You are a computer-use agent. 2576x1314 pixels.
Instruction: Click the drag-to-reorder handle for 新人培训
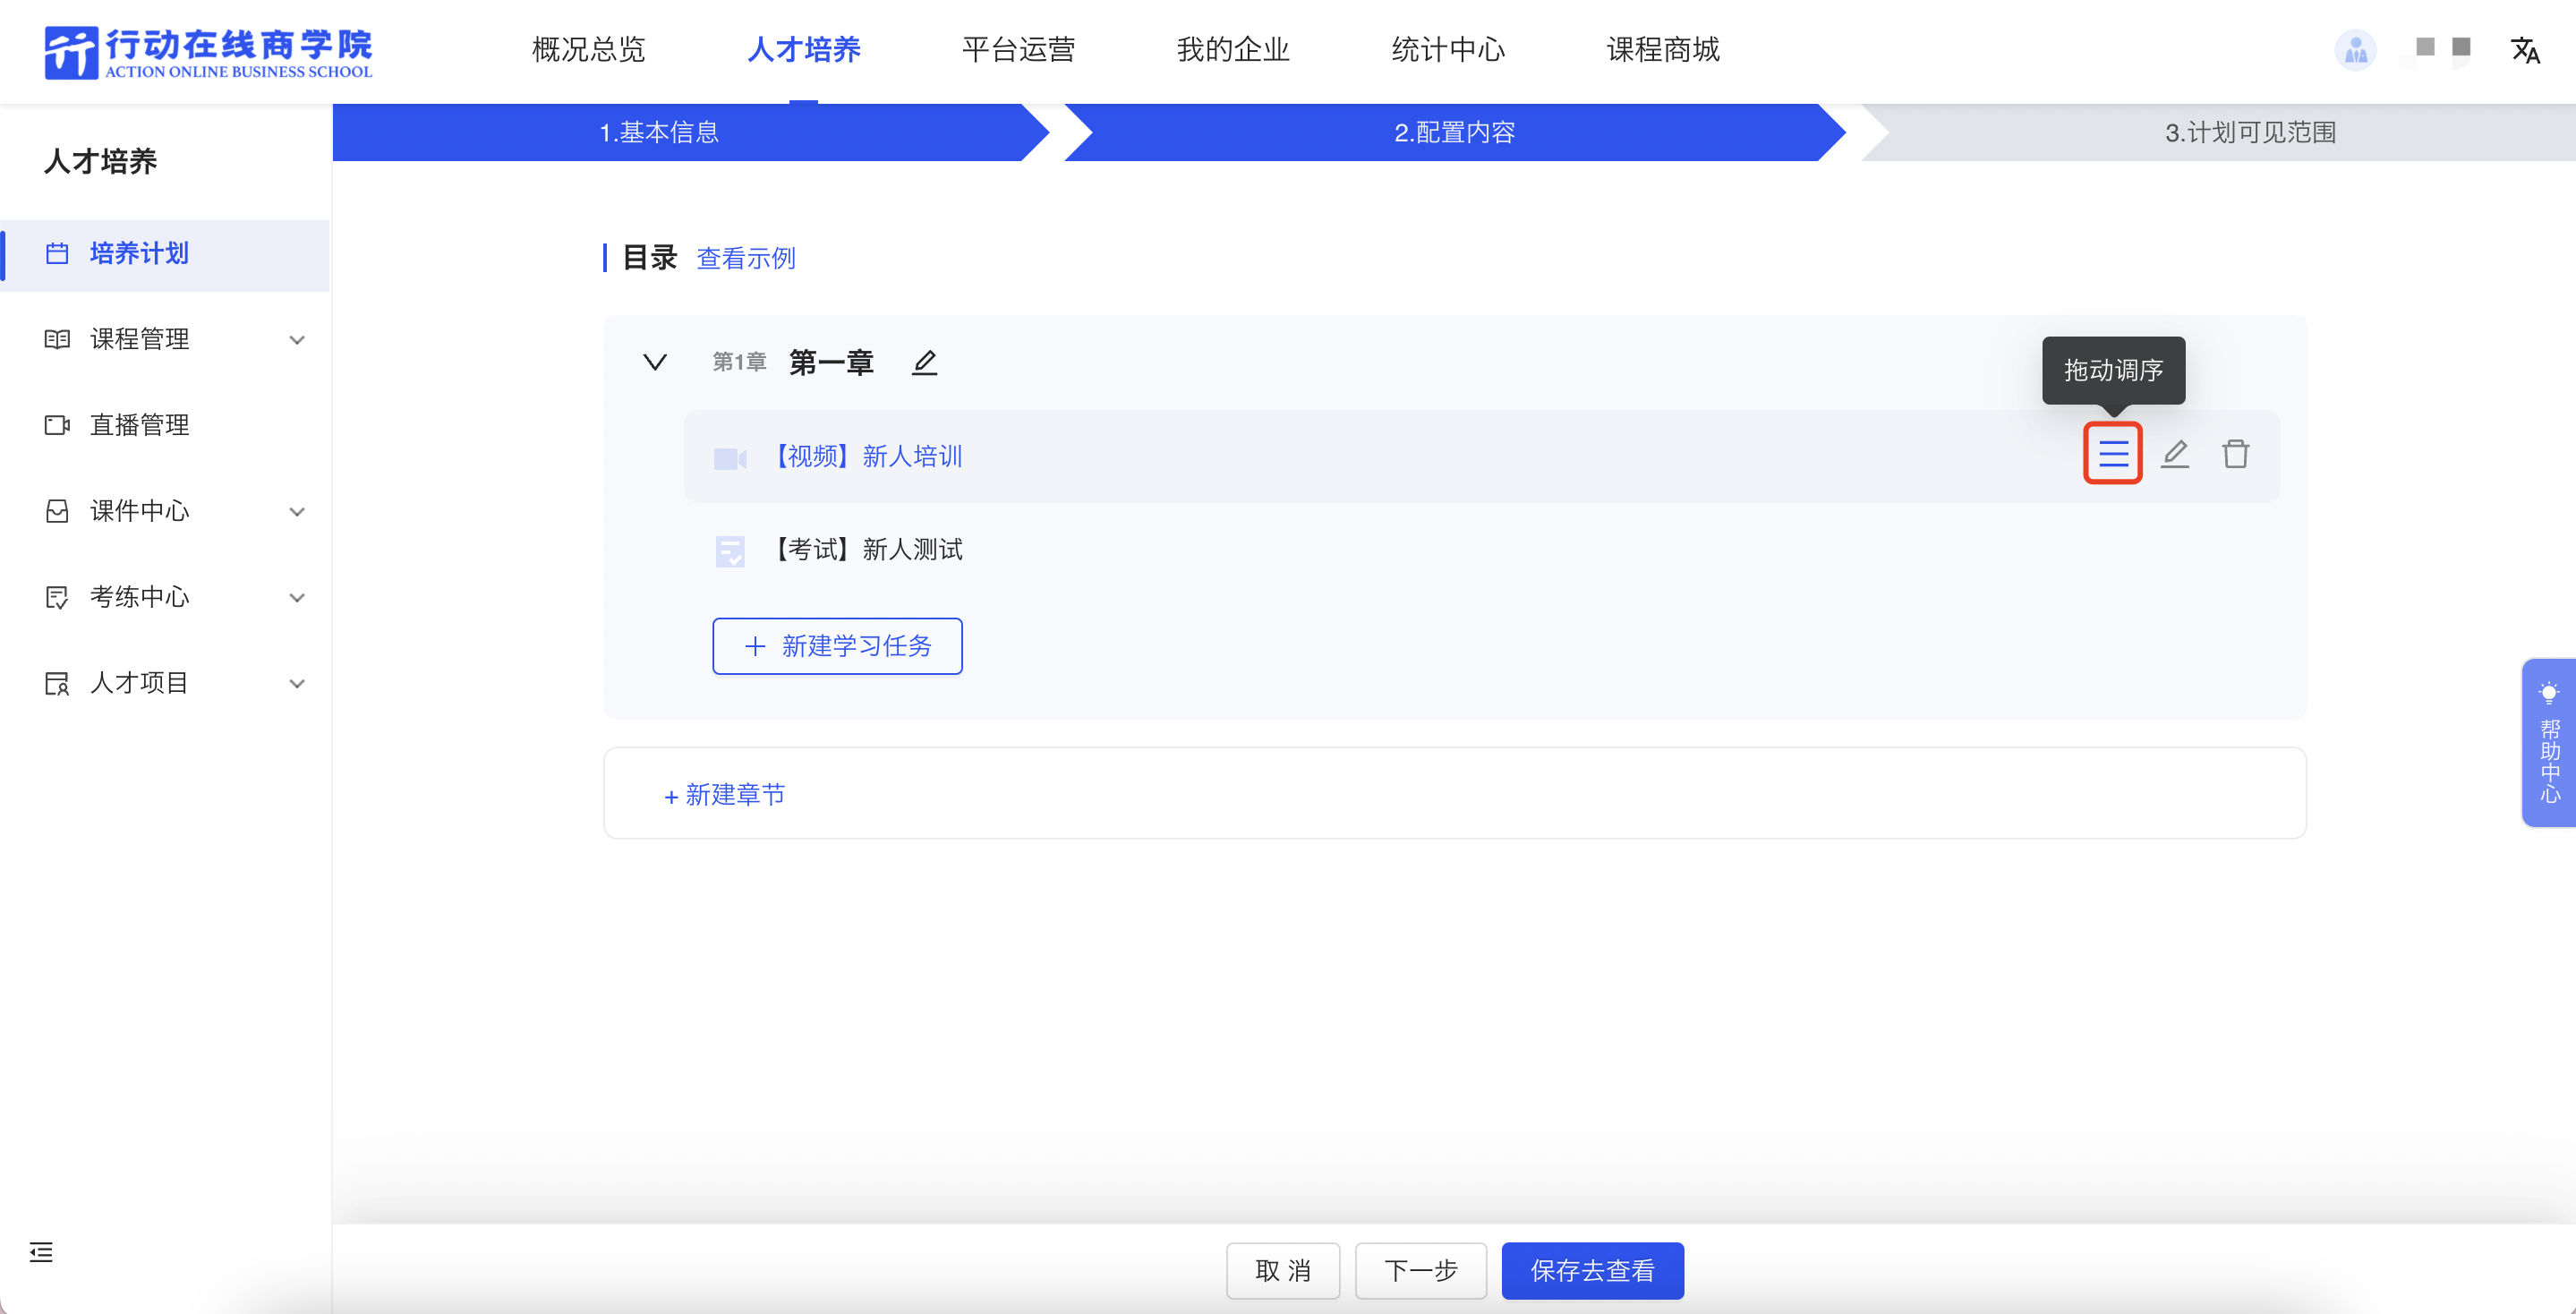(x=2113, y=454)
